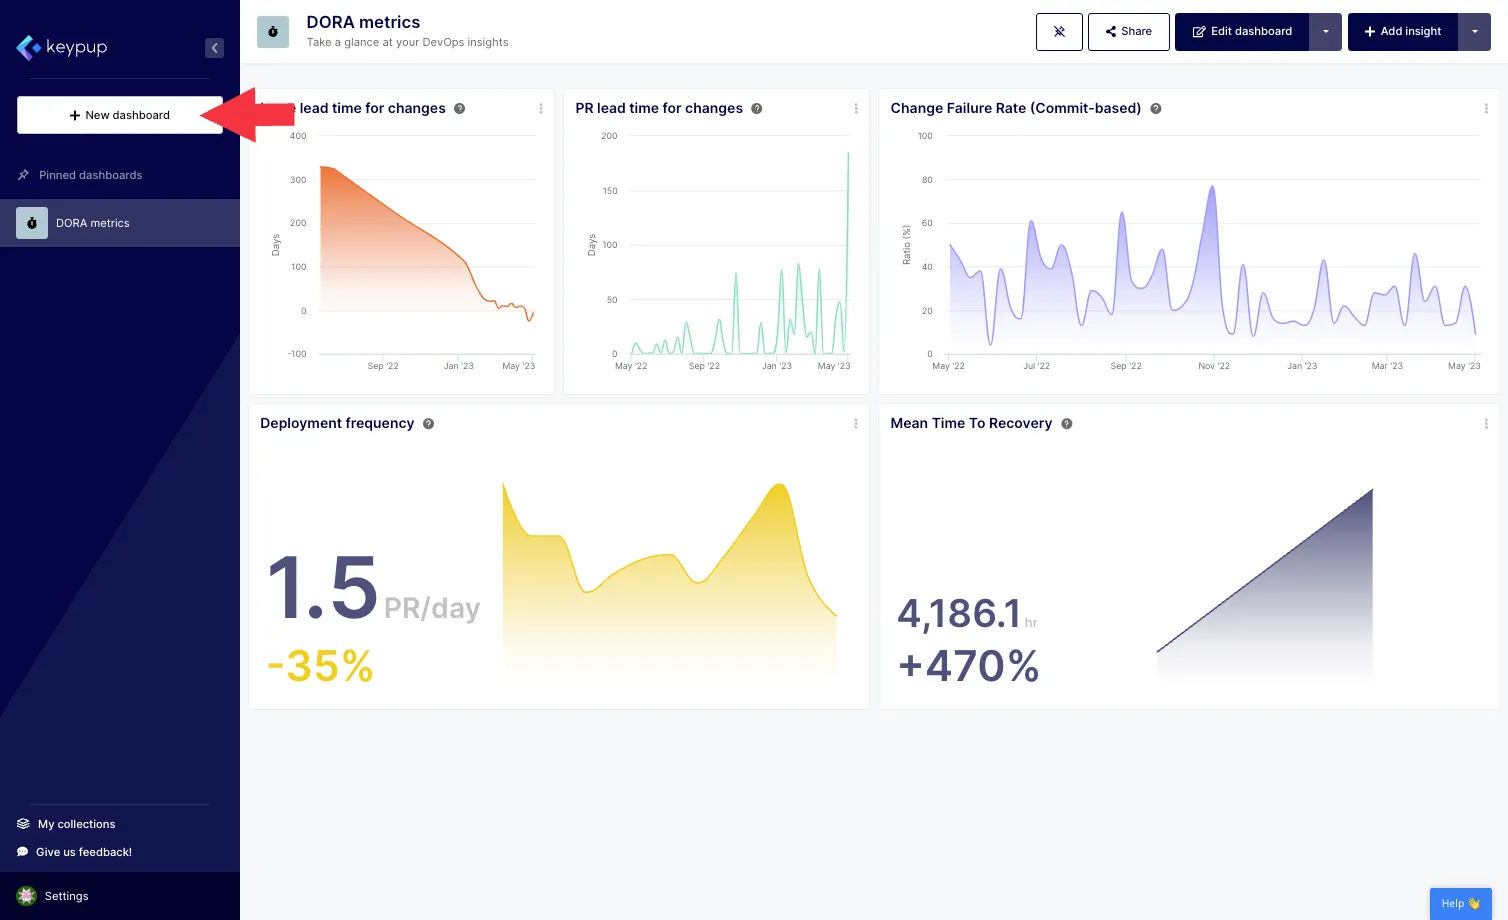
Task: Open Mean Time To Recovery card options menu
Action: (1486, 423)
